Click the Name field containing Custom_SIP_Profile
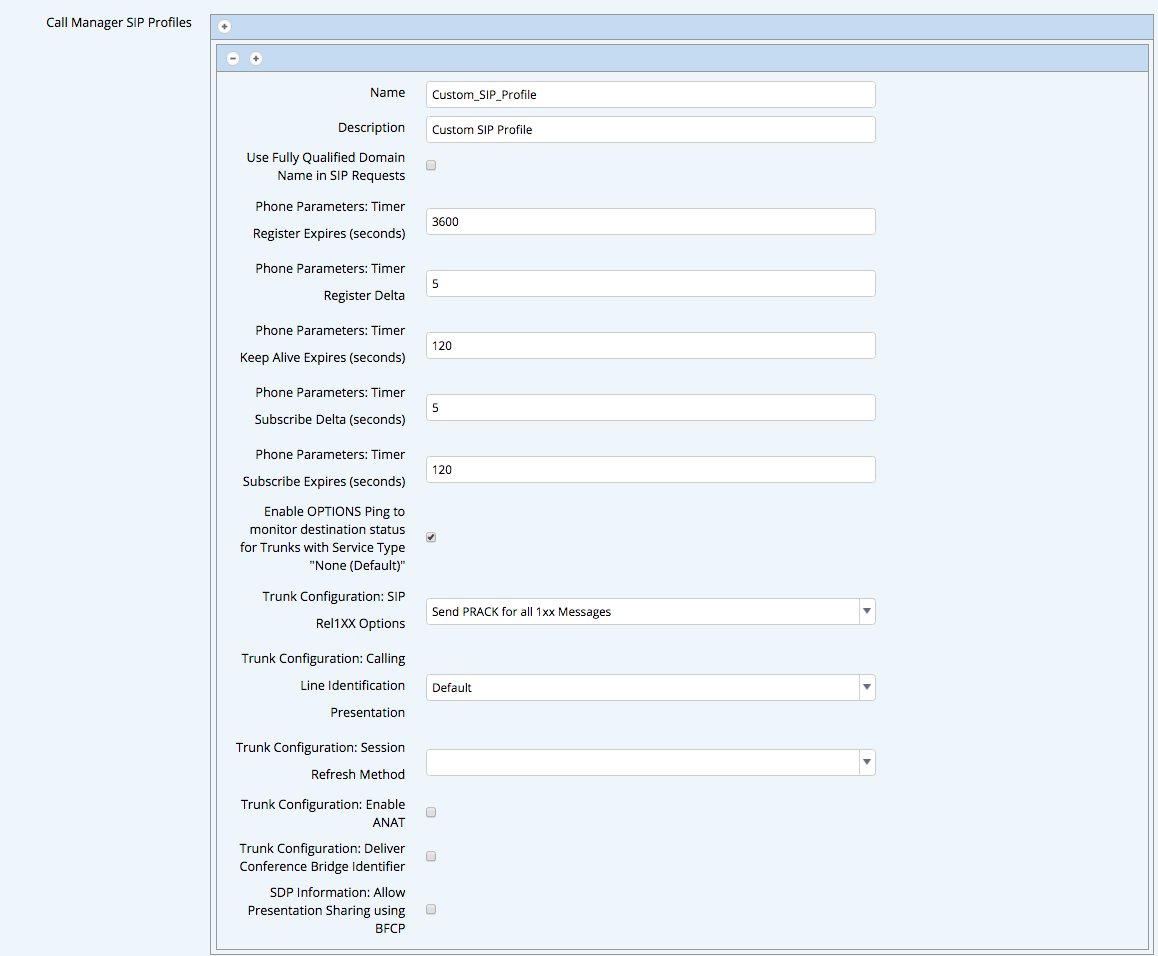Screen dimensions: 1158x956 (x=650, y=95)
